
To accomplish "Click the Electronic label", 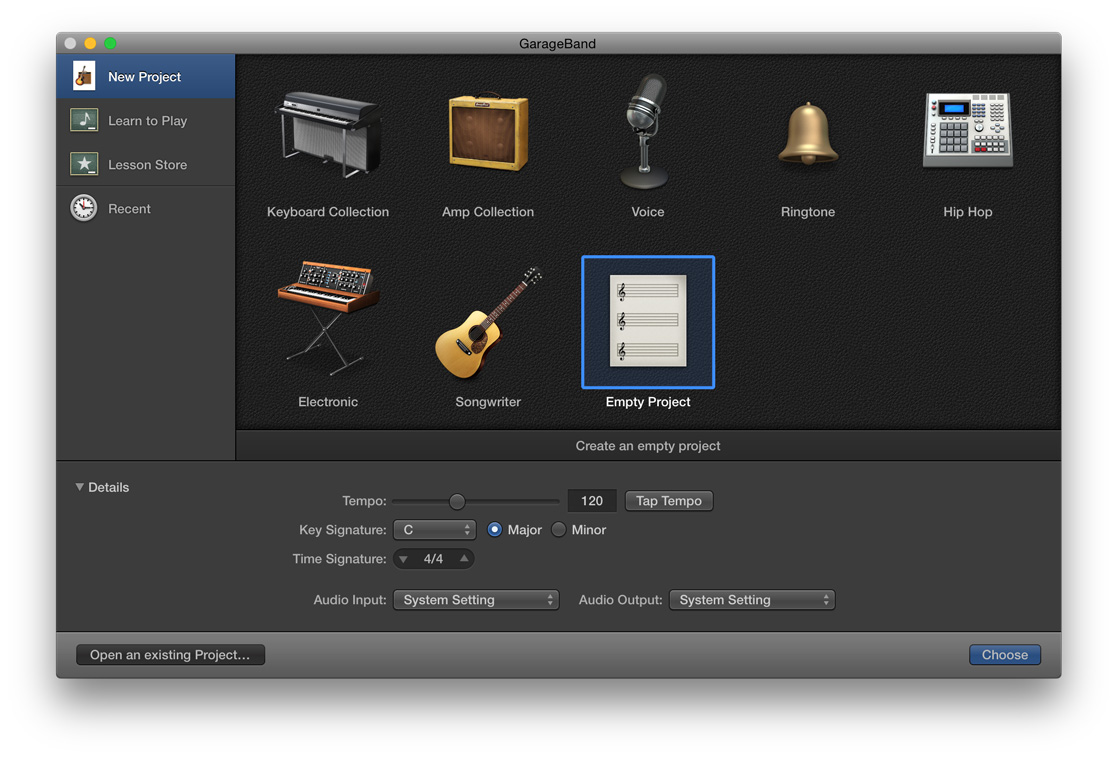I will tap(328, 402).
